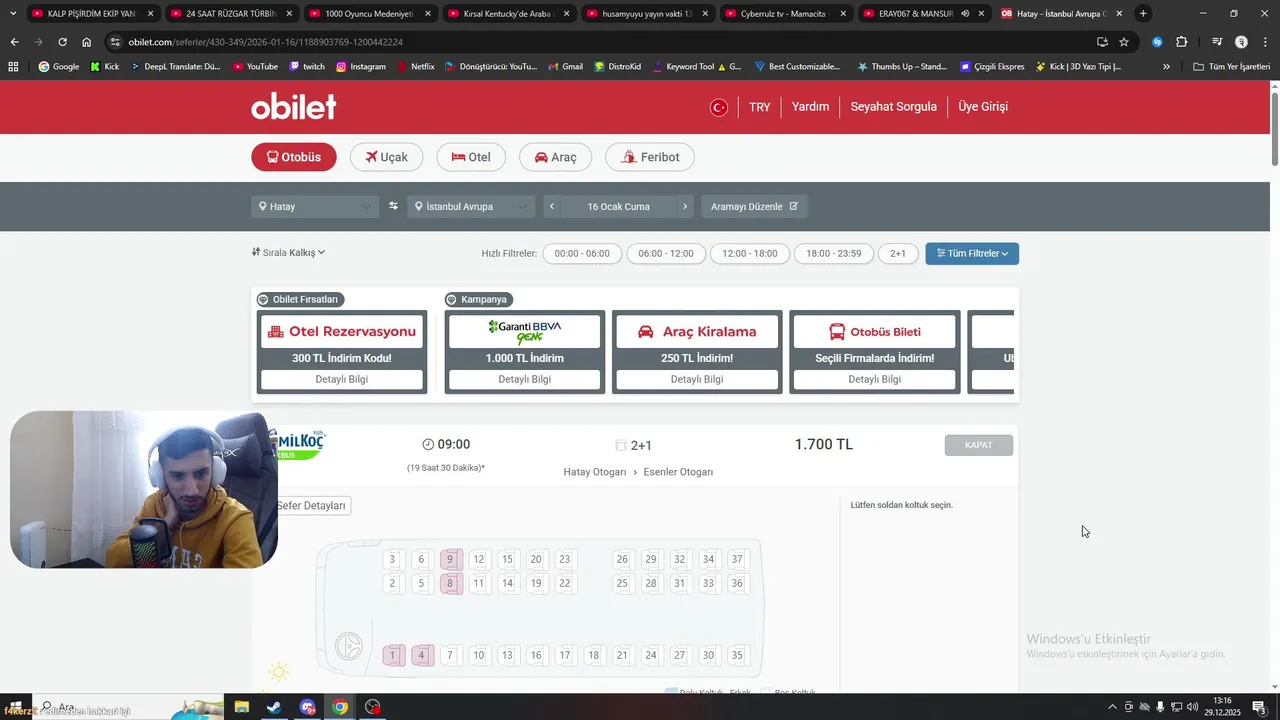Click Detaylı Bilgi under Otel Rezervasyonu
Image resolution: width=1280 pixels, height=720 pixels.
[x=342, y=380]
